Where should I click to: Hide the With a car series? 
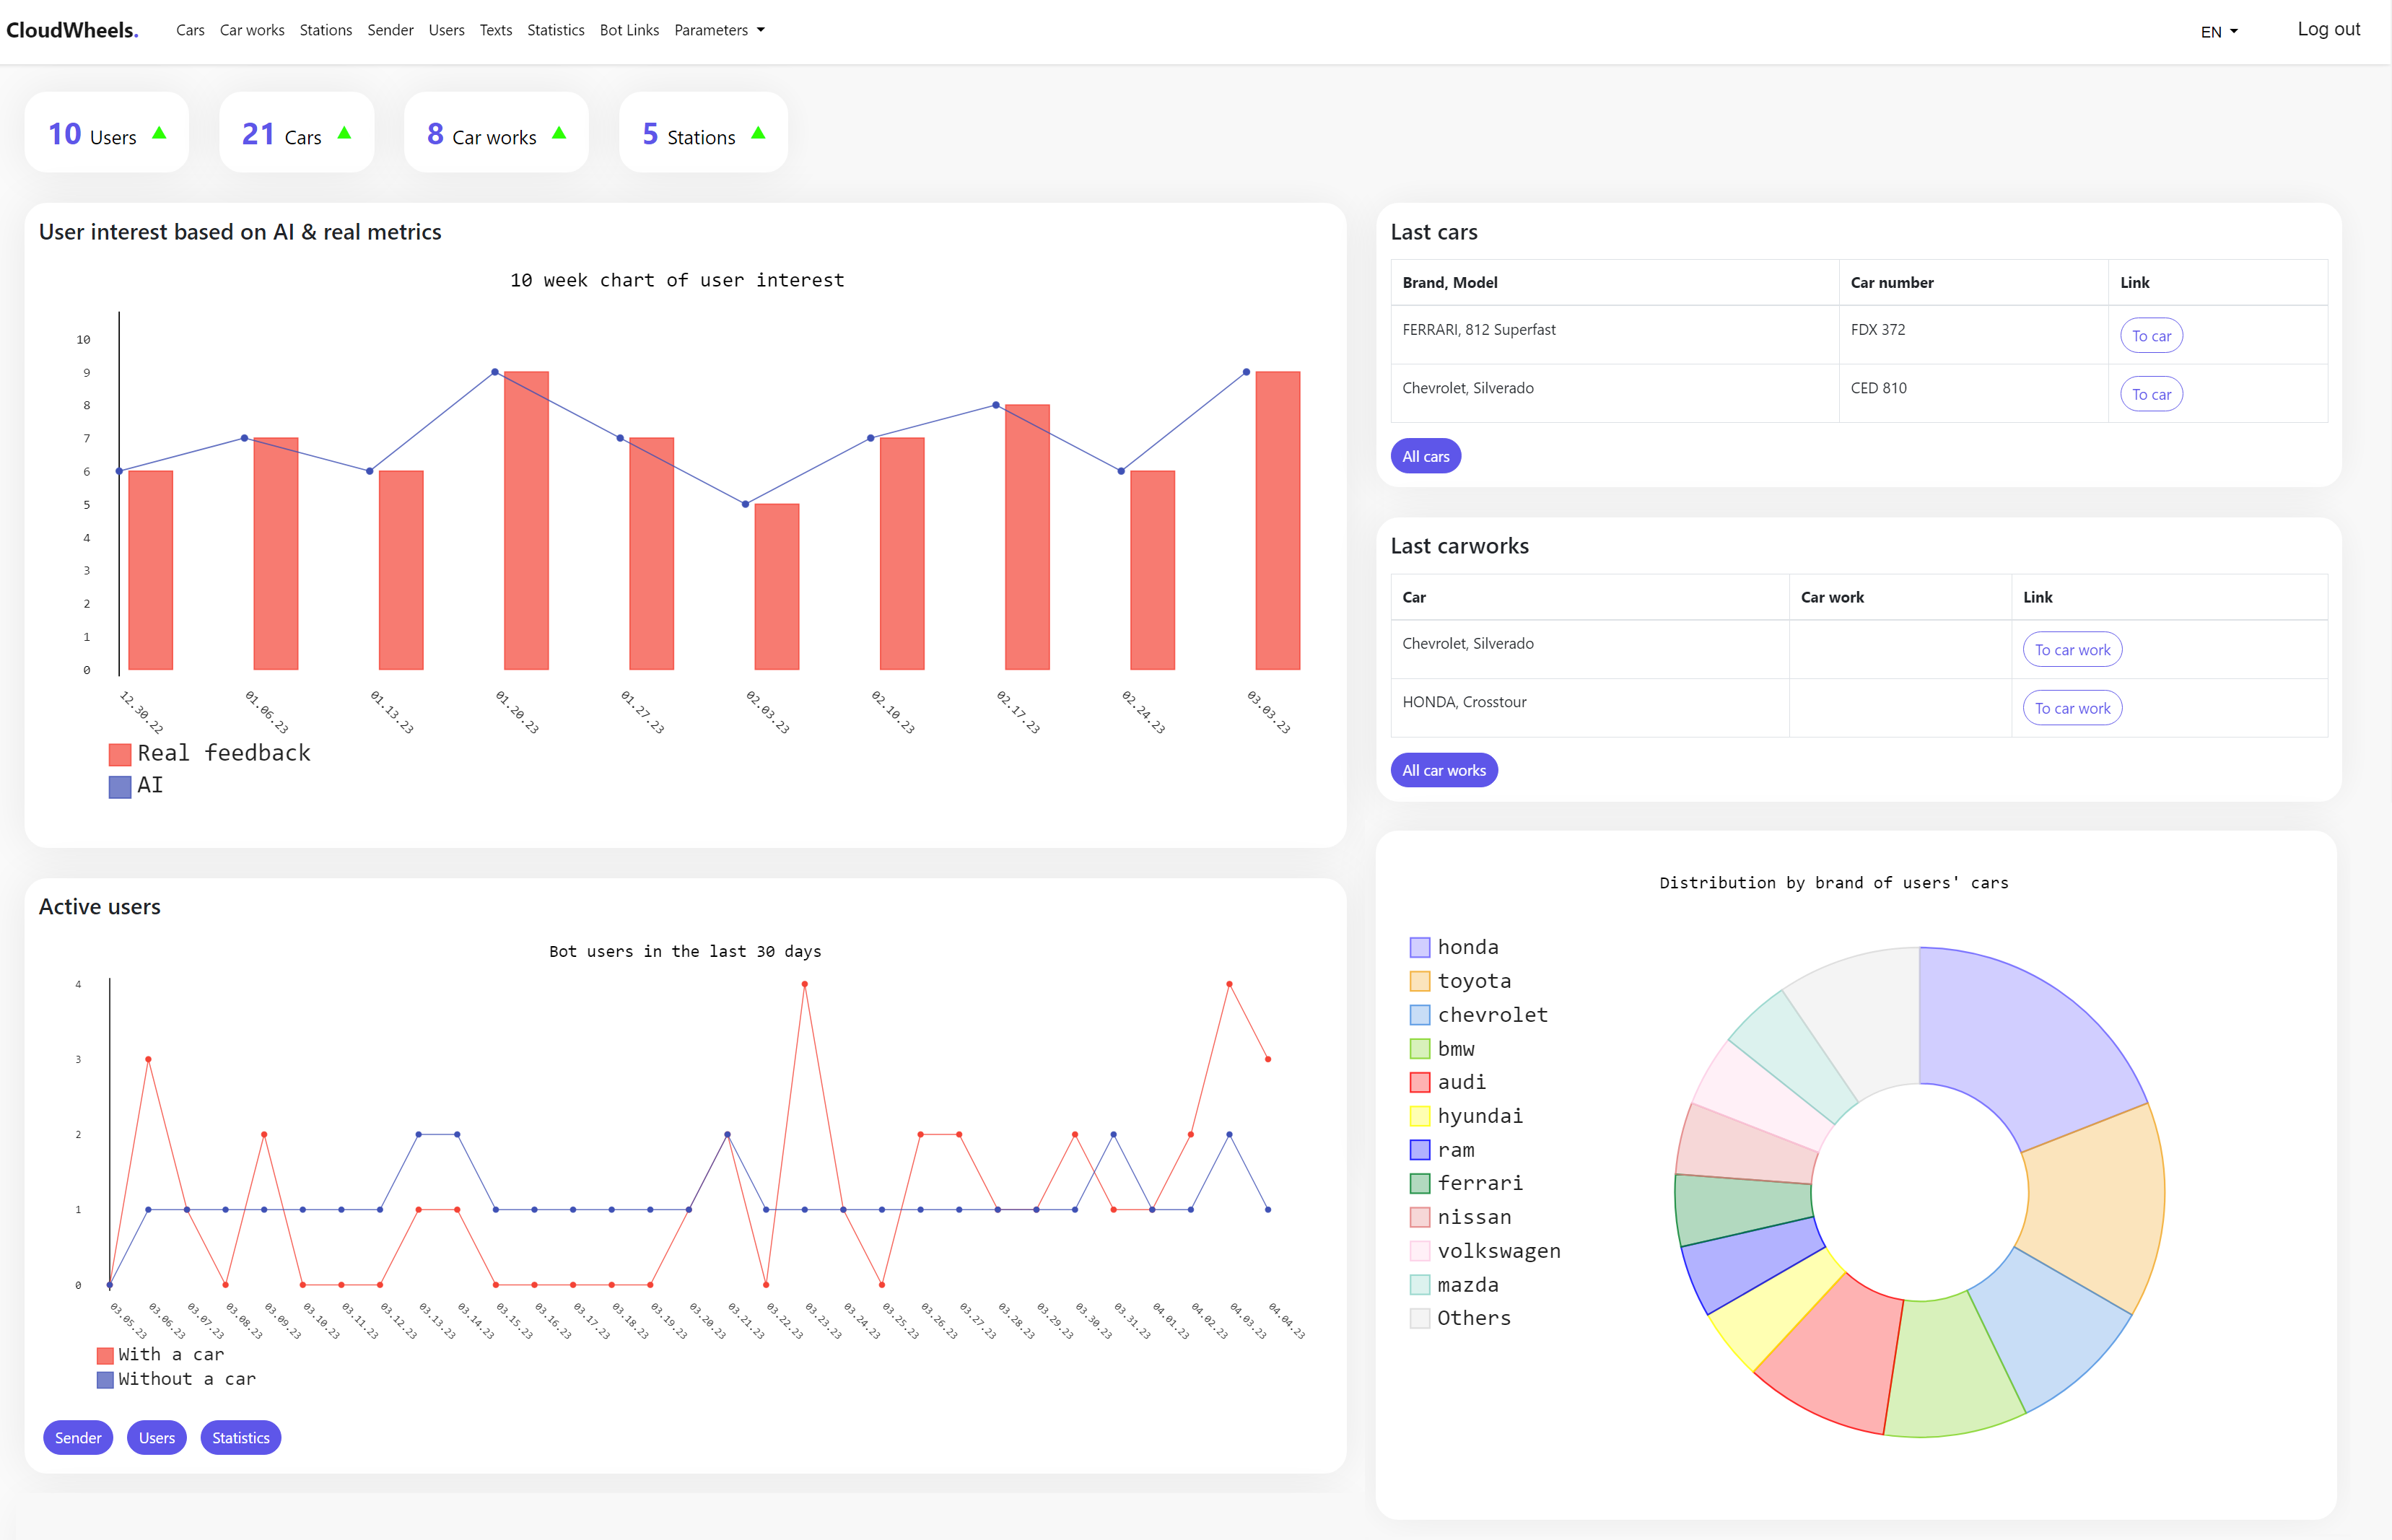click(105, 1355)
